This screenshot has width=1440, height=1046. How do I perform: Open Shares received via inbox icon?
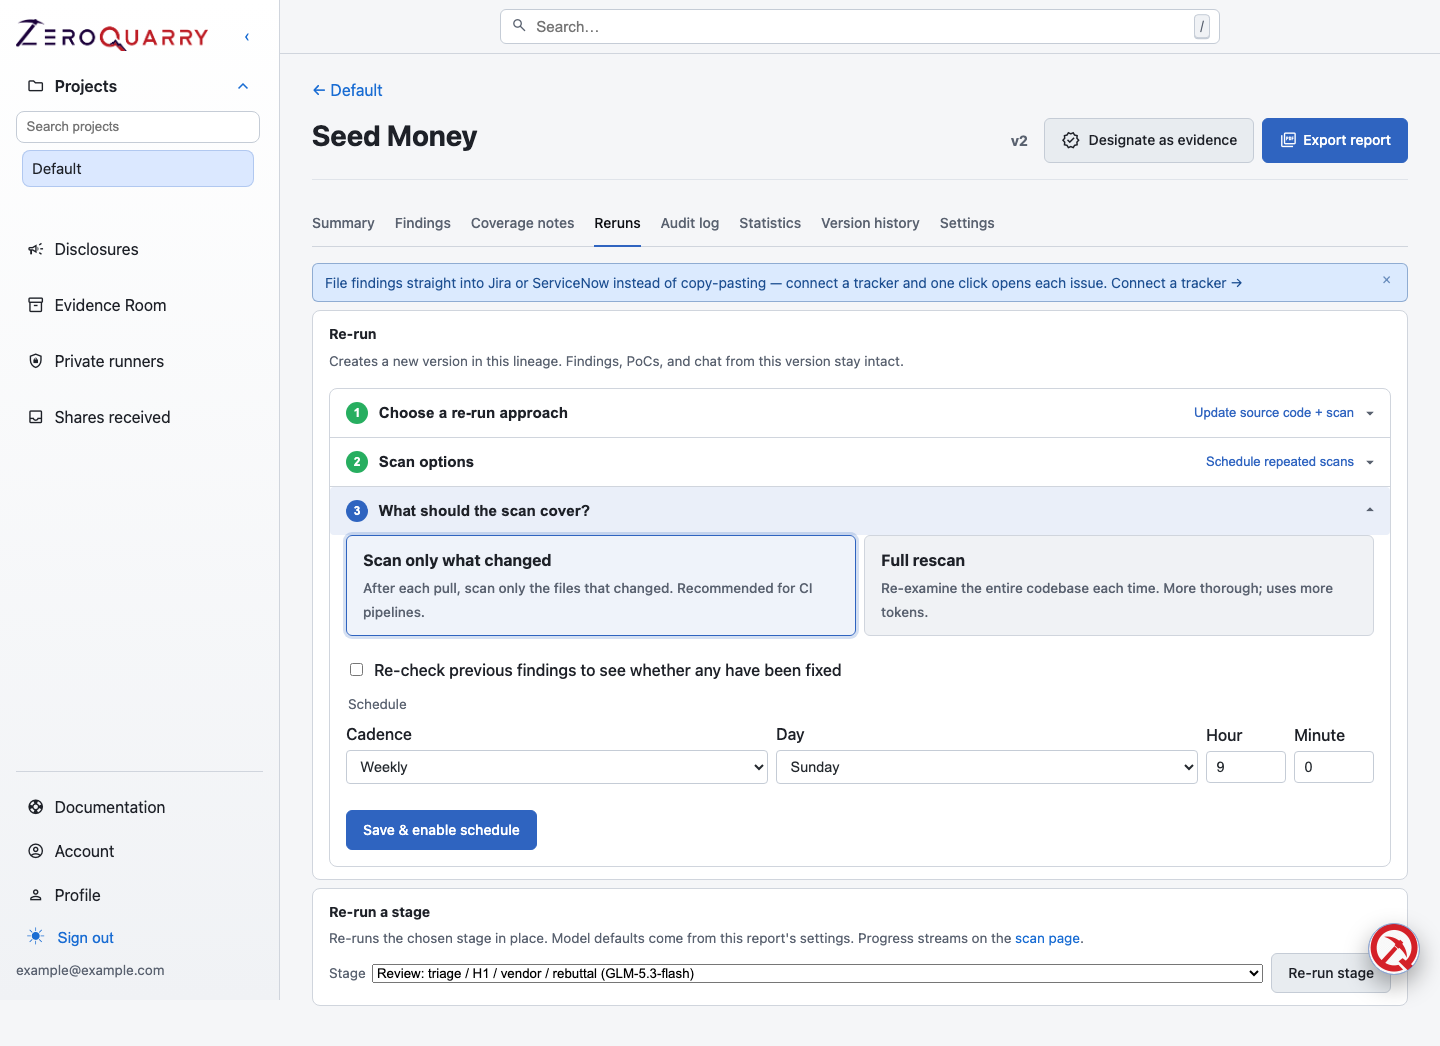[x=36, y=417]
